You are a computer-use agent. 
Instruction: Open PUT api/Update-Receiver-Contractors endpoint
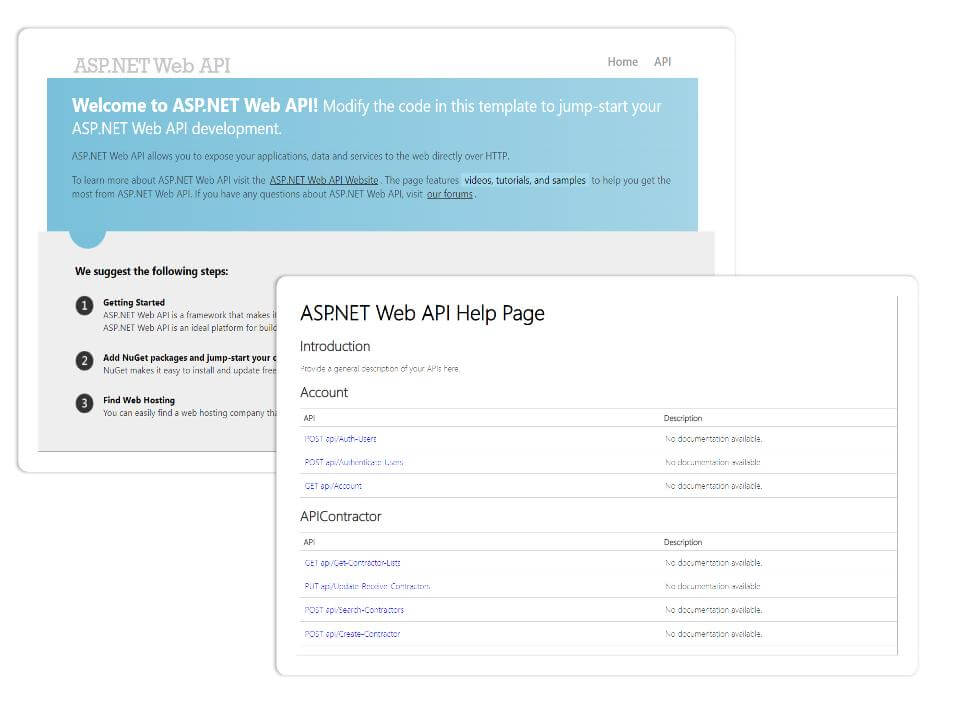(367, 587)
